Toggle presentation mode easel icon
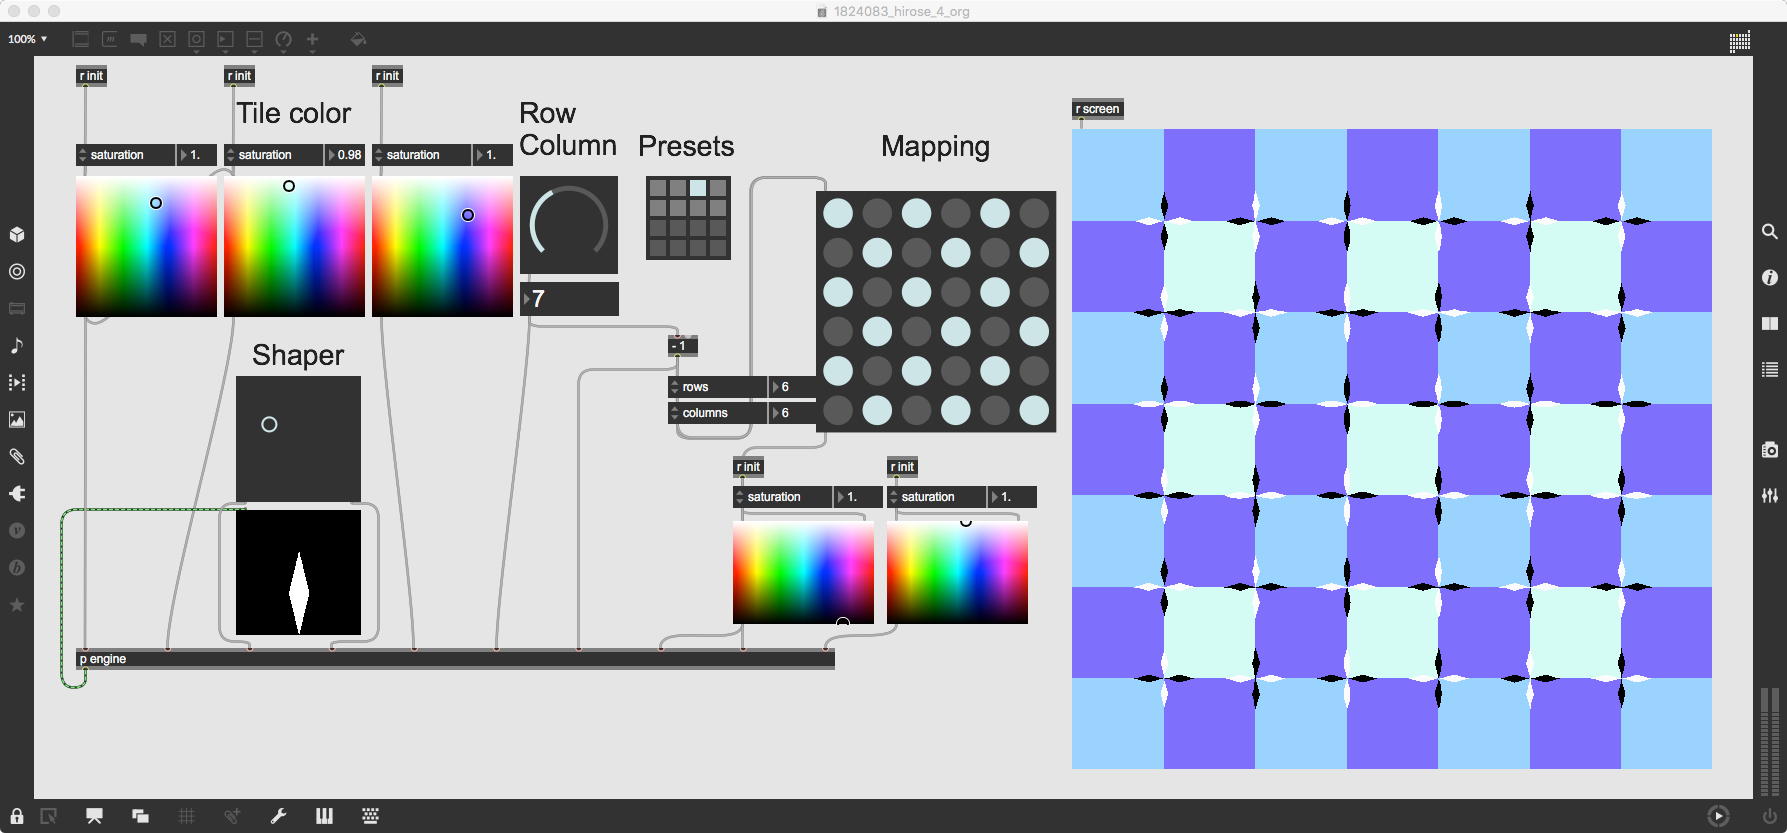This screenshot has width=1787, height=833. point(94,816)
